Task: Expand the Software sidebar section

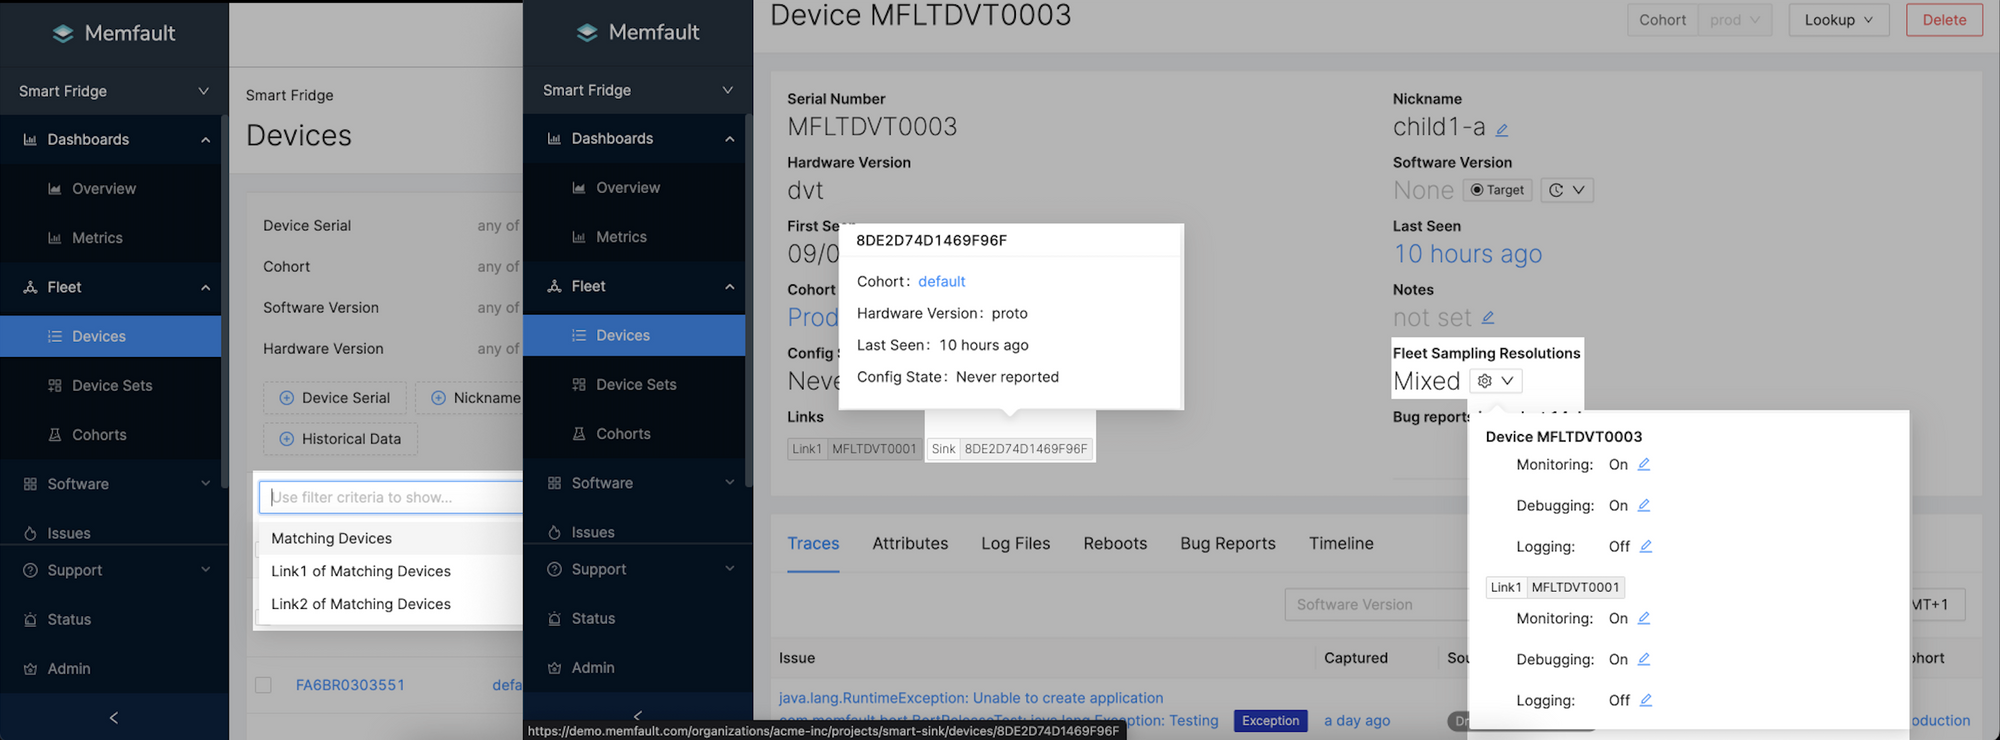Action: pyautogui.click(x=114, y=484)
